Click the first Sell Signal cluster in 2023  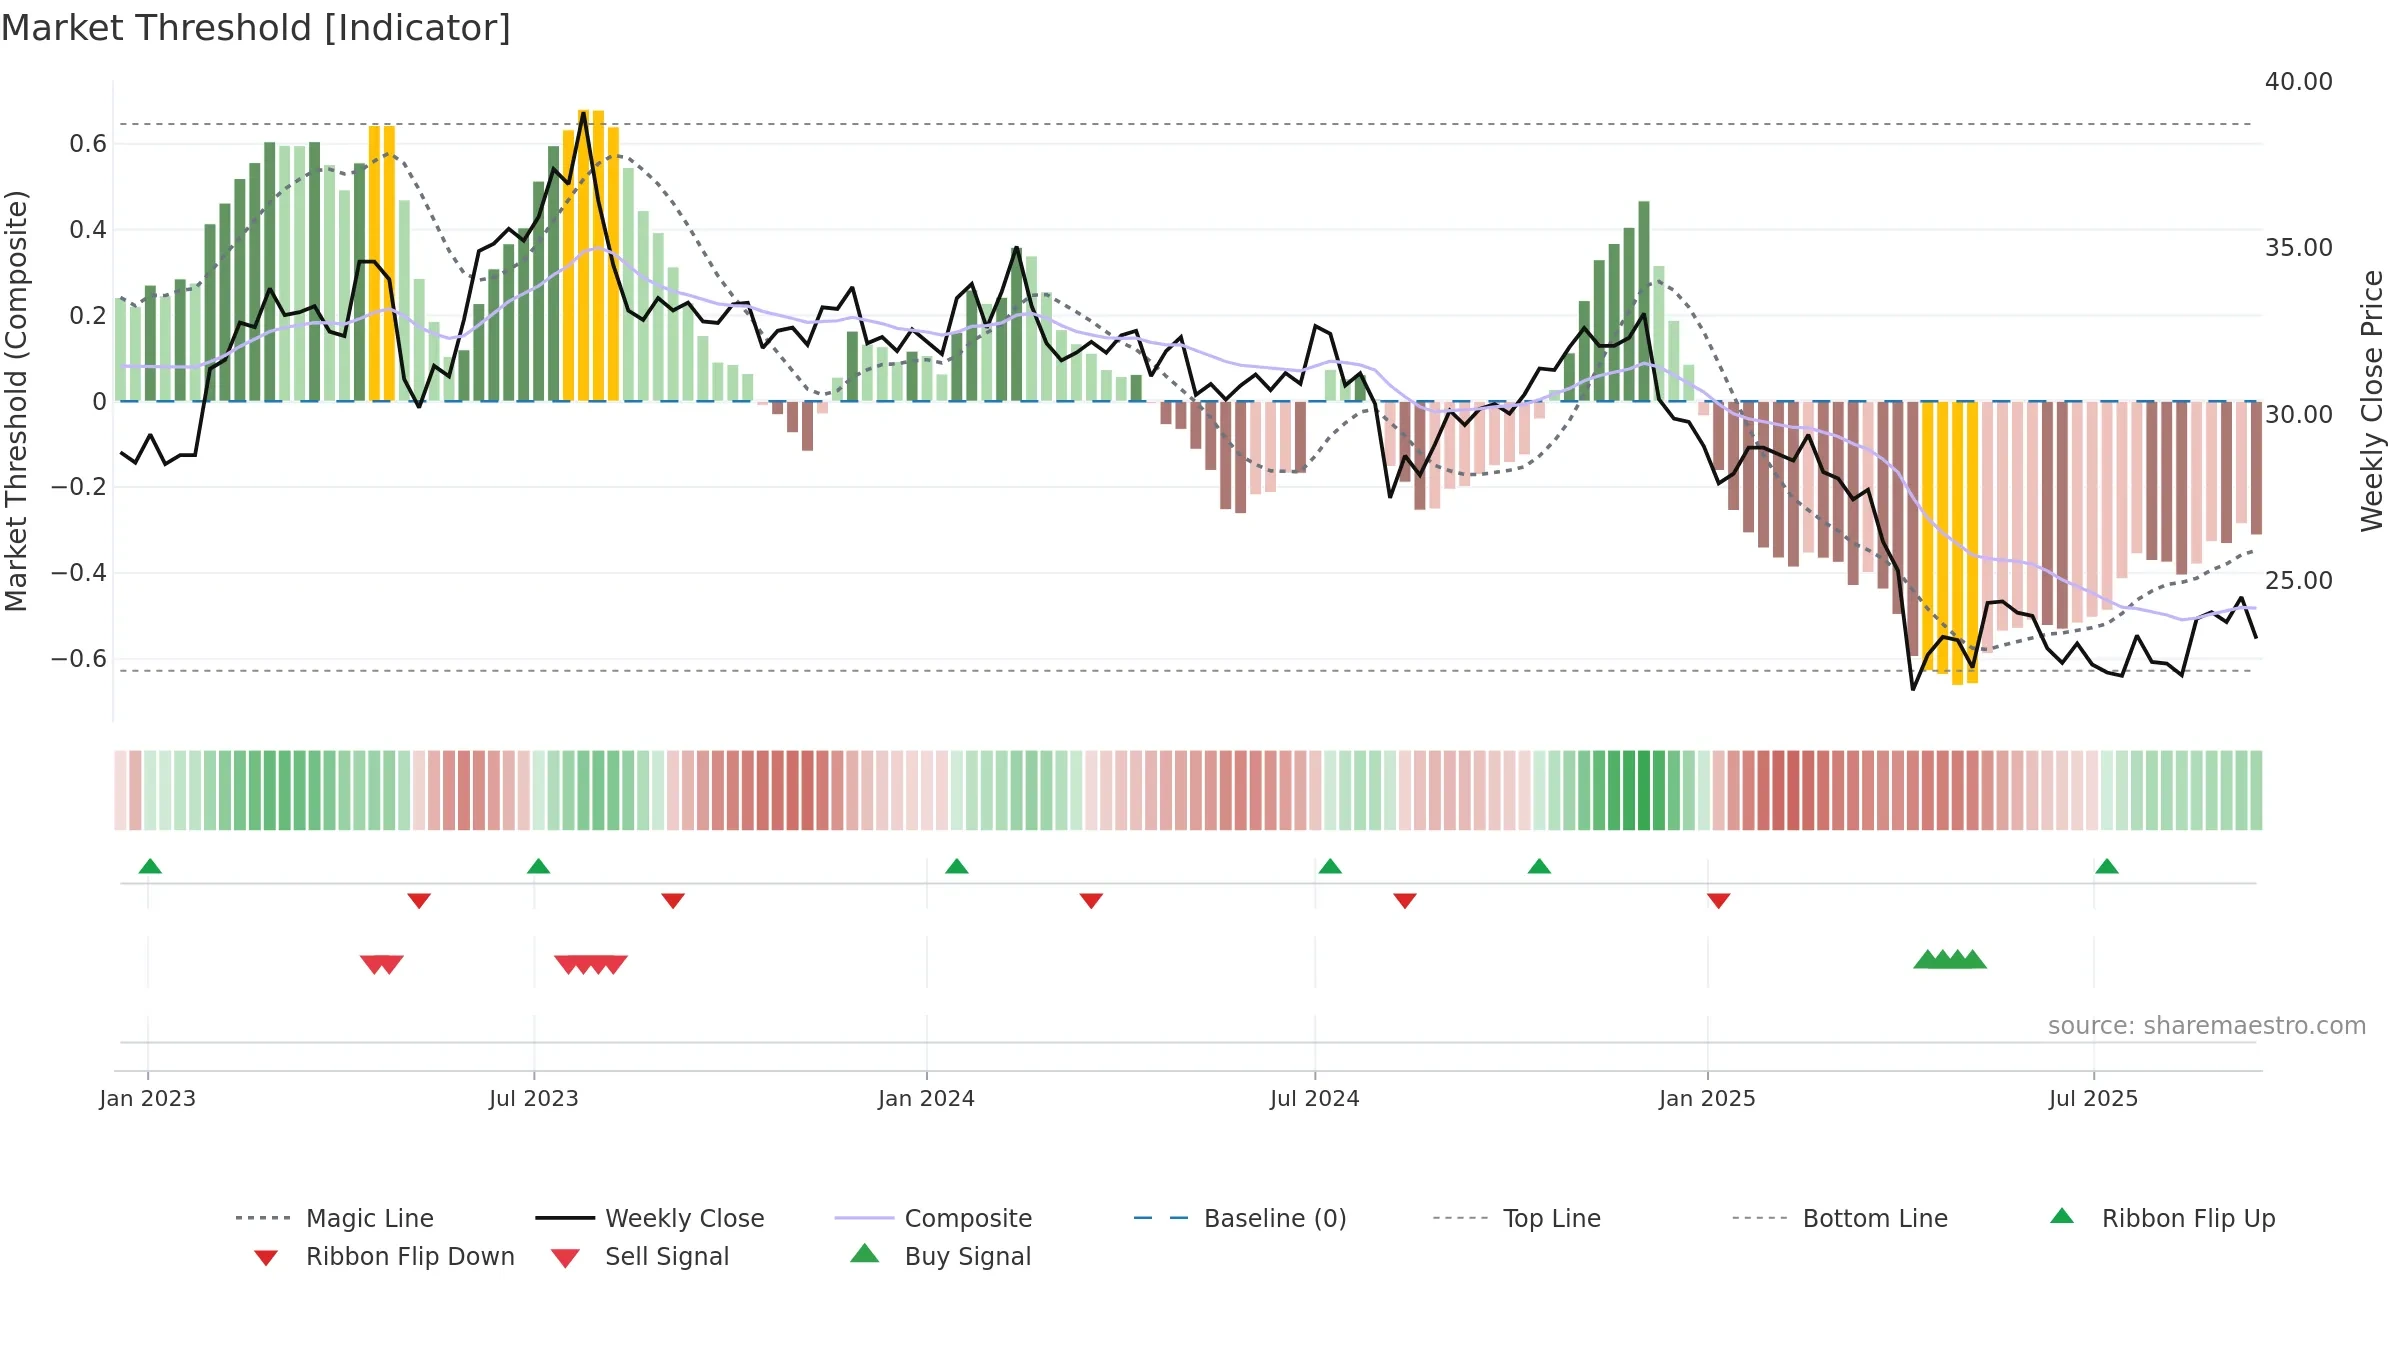coord(382,964)
